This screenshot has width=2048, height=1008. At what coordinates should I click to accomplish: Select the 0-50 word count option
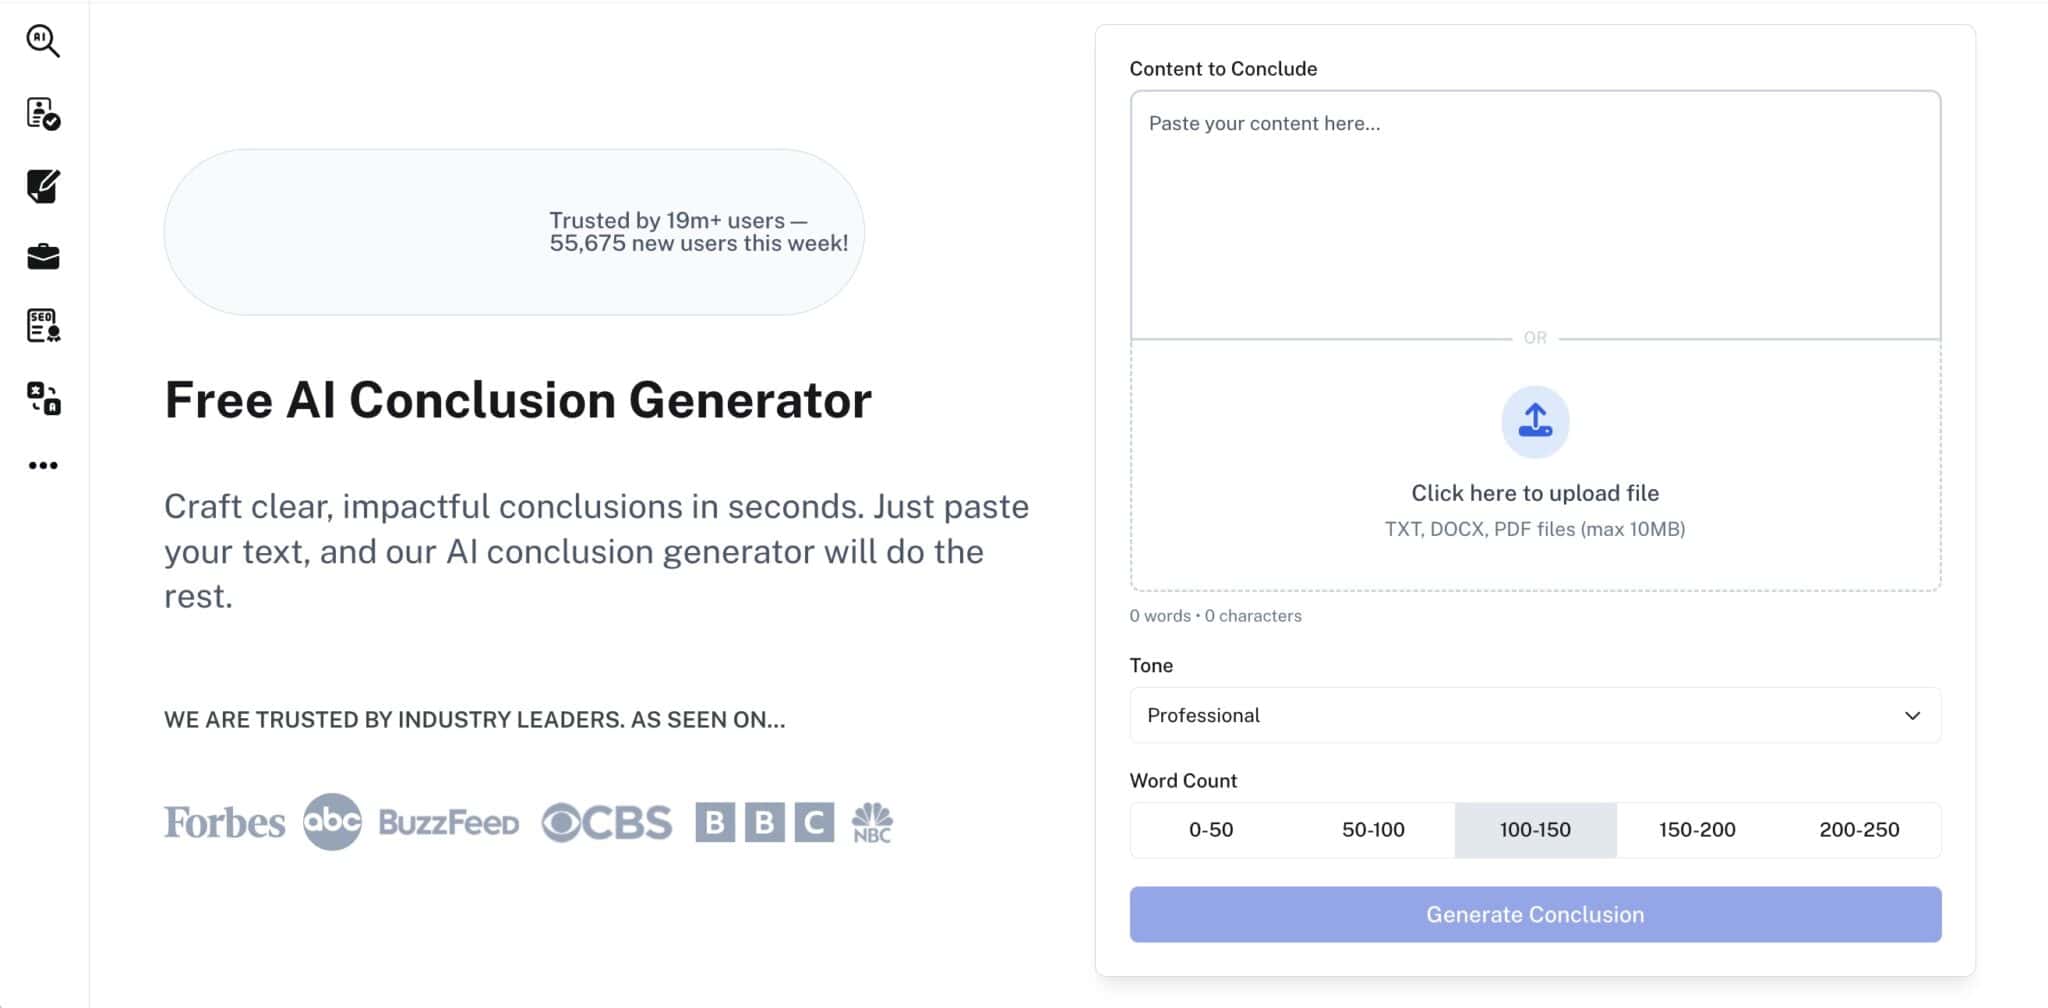[x=1210, y=829]
